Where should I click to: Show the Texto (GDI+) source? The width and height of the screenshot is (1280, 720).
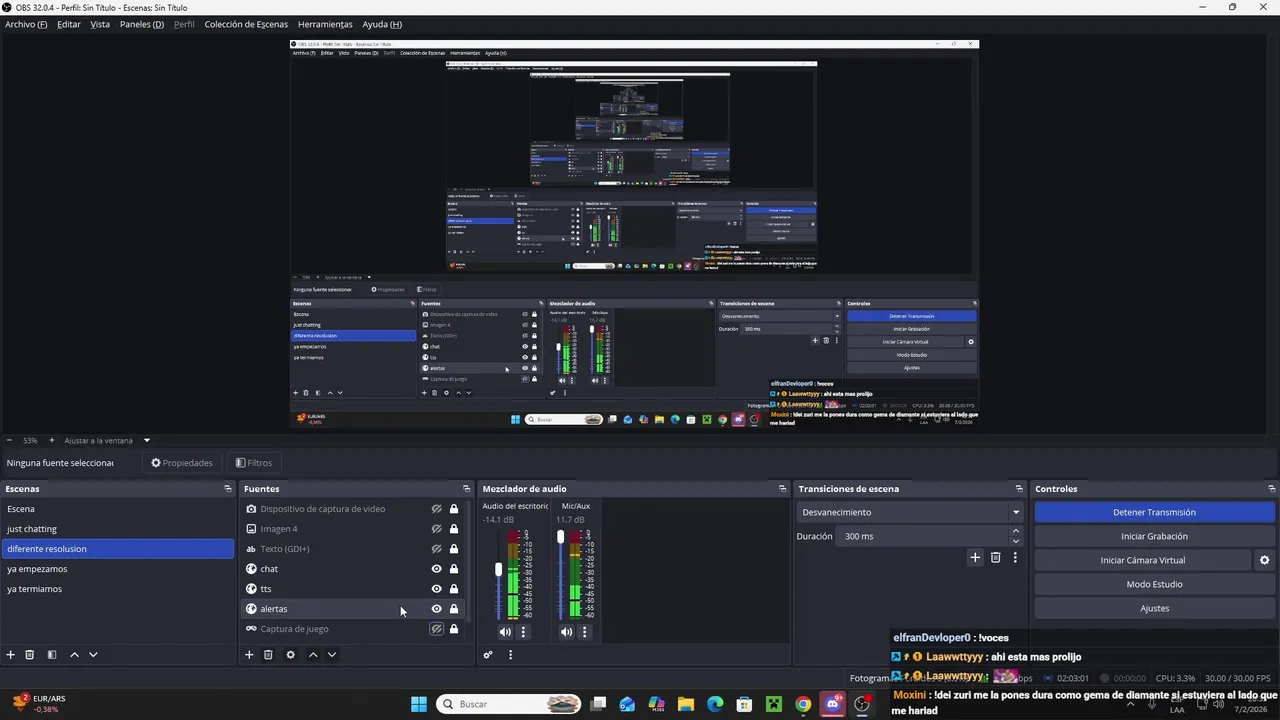[x=436, y=549]
